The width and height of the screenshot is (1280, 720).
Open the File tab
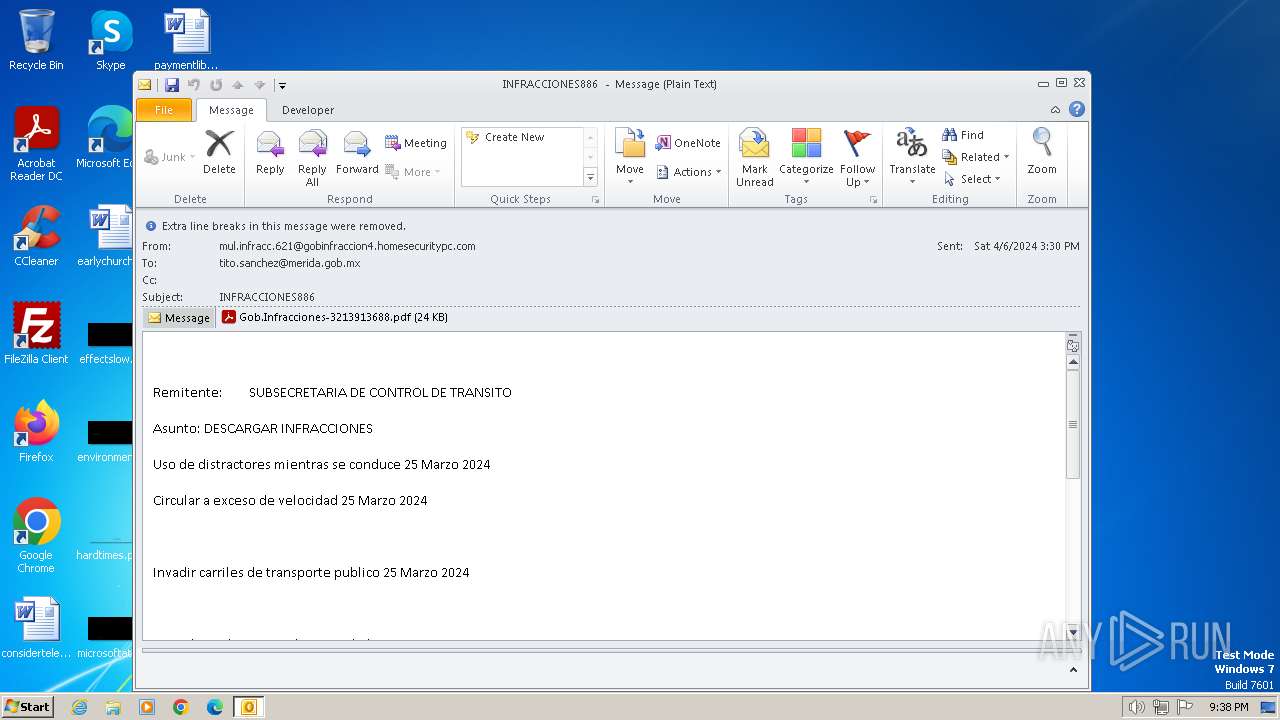(x=164, y=110)
